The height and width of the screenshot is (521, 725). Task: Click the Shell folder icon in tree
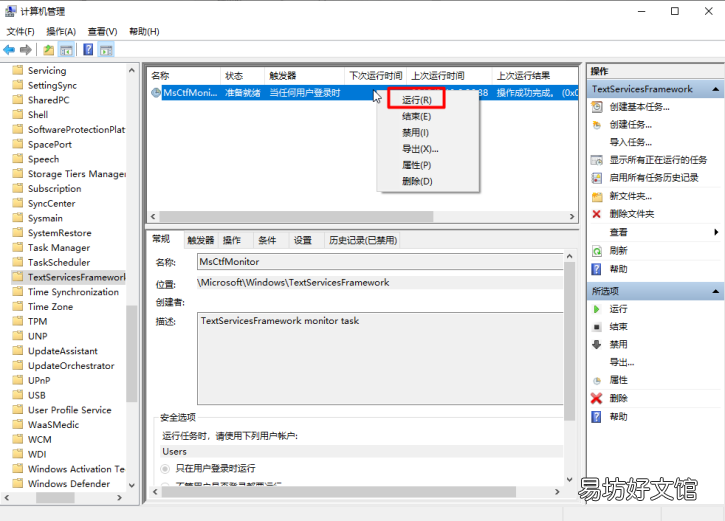tap(18, 114)
